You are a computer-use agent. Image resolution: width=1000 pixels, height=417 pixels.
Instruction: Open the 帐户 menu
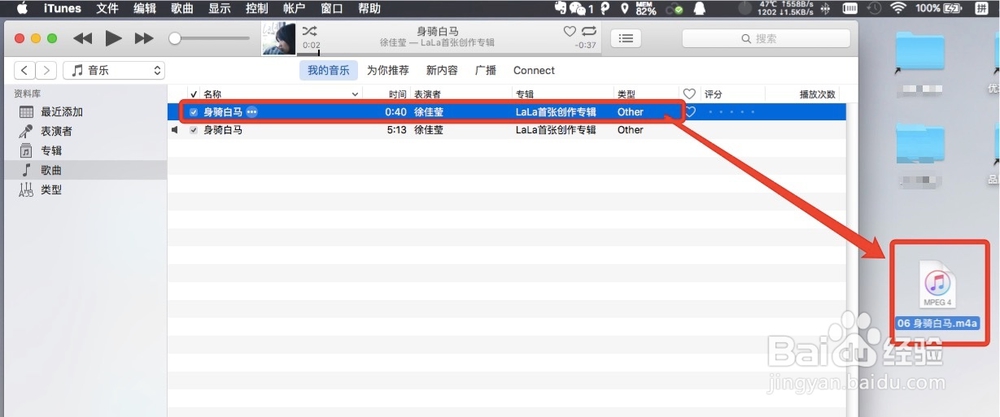click(294, 8)
